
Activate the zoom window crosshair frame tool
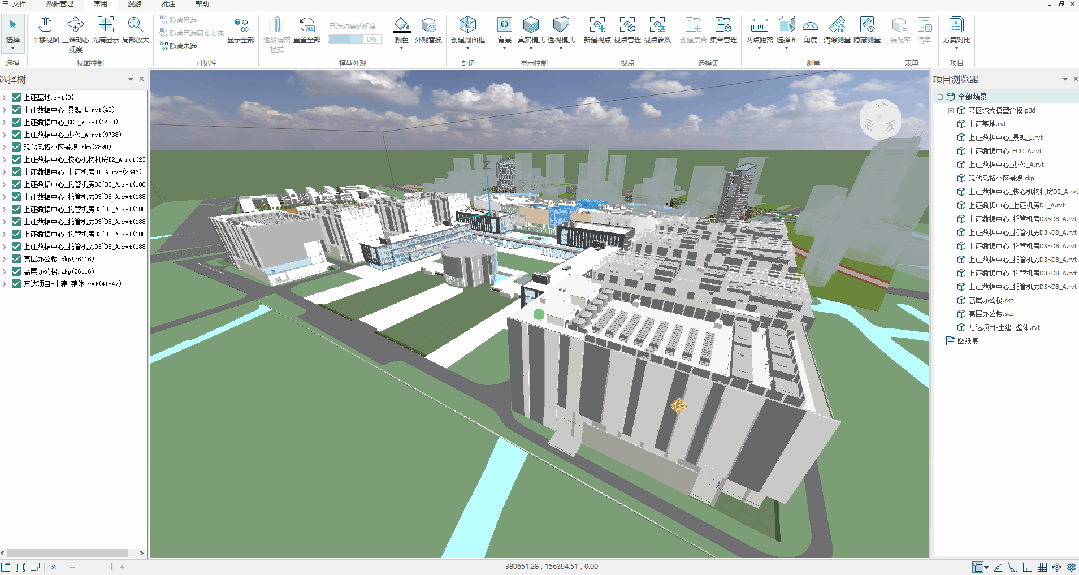pos(105,25)
